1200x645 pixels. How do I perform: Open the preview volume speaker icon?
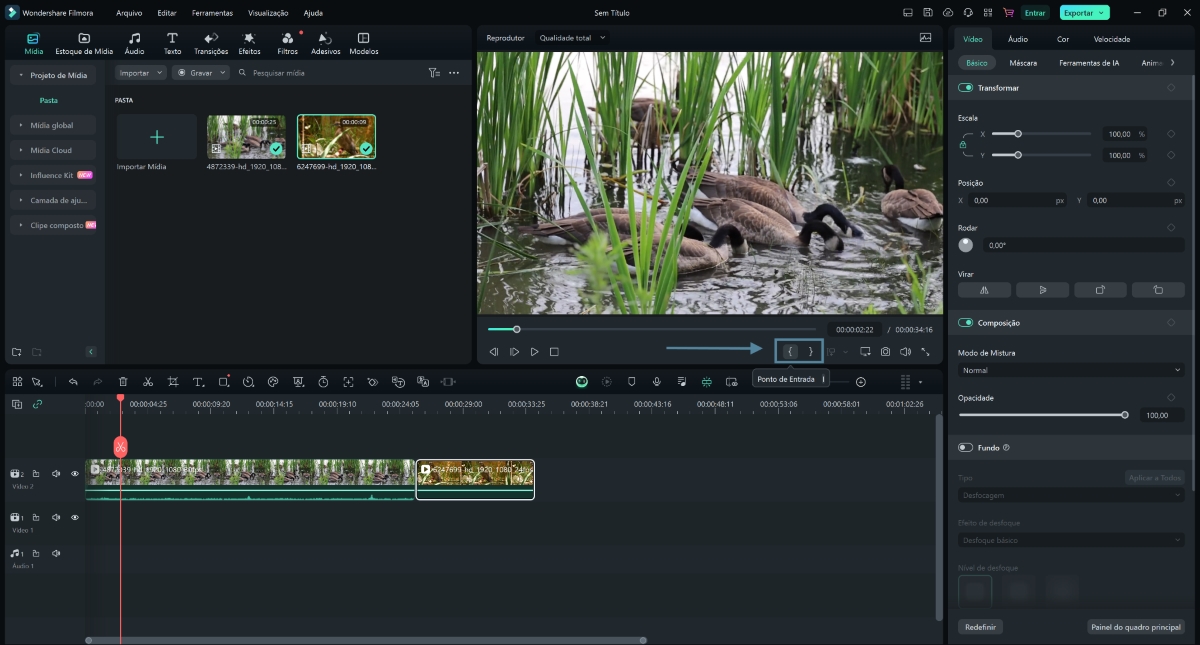point(905,352)
